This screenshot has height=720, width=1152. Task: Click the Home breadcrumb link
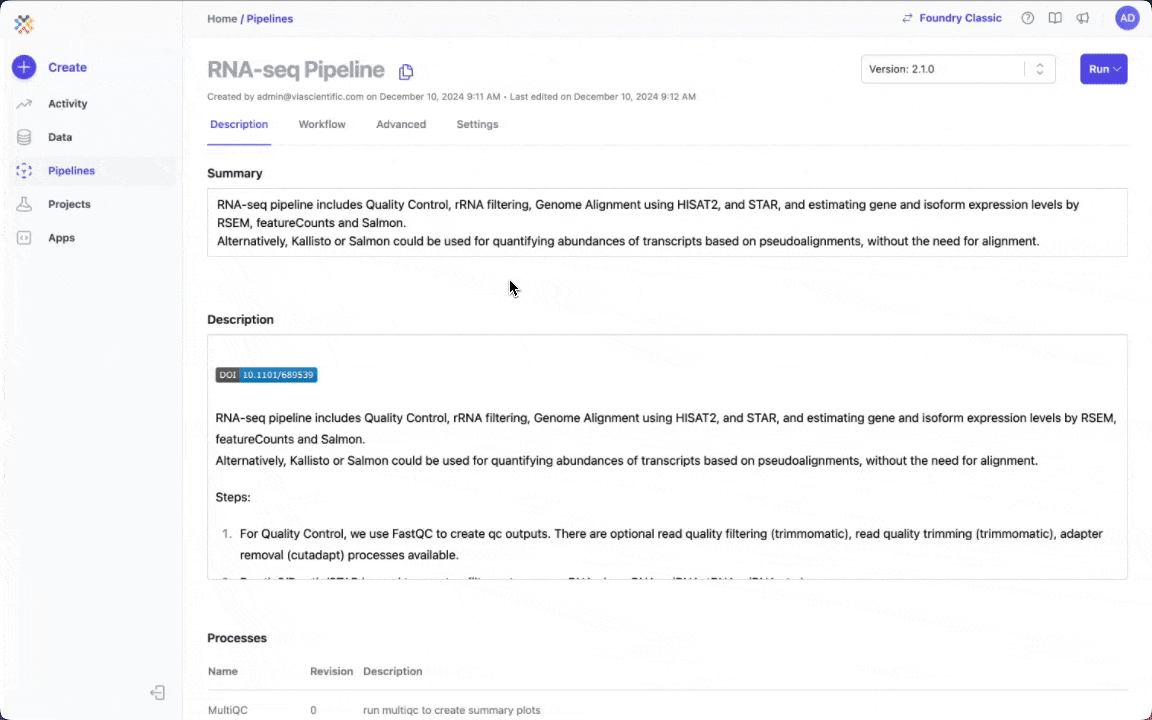[x=220, y=18]
